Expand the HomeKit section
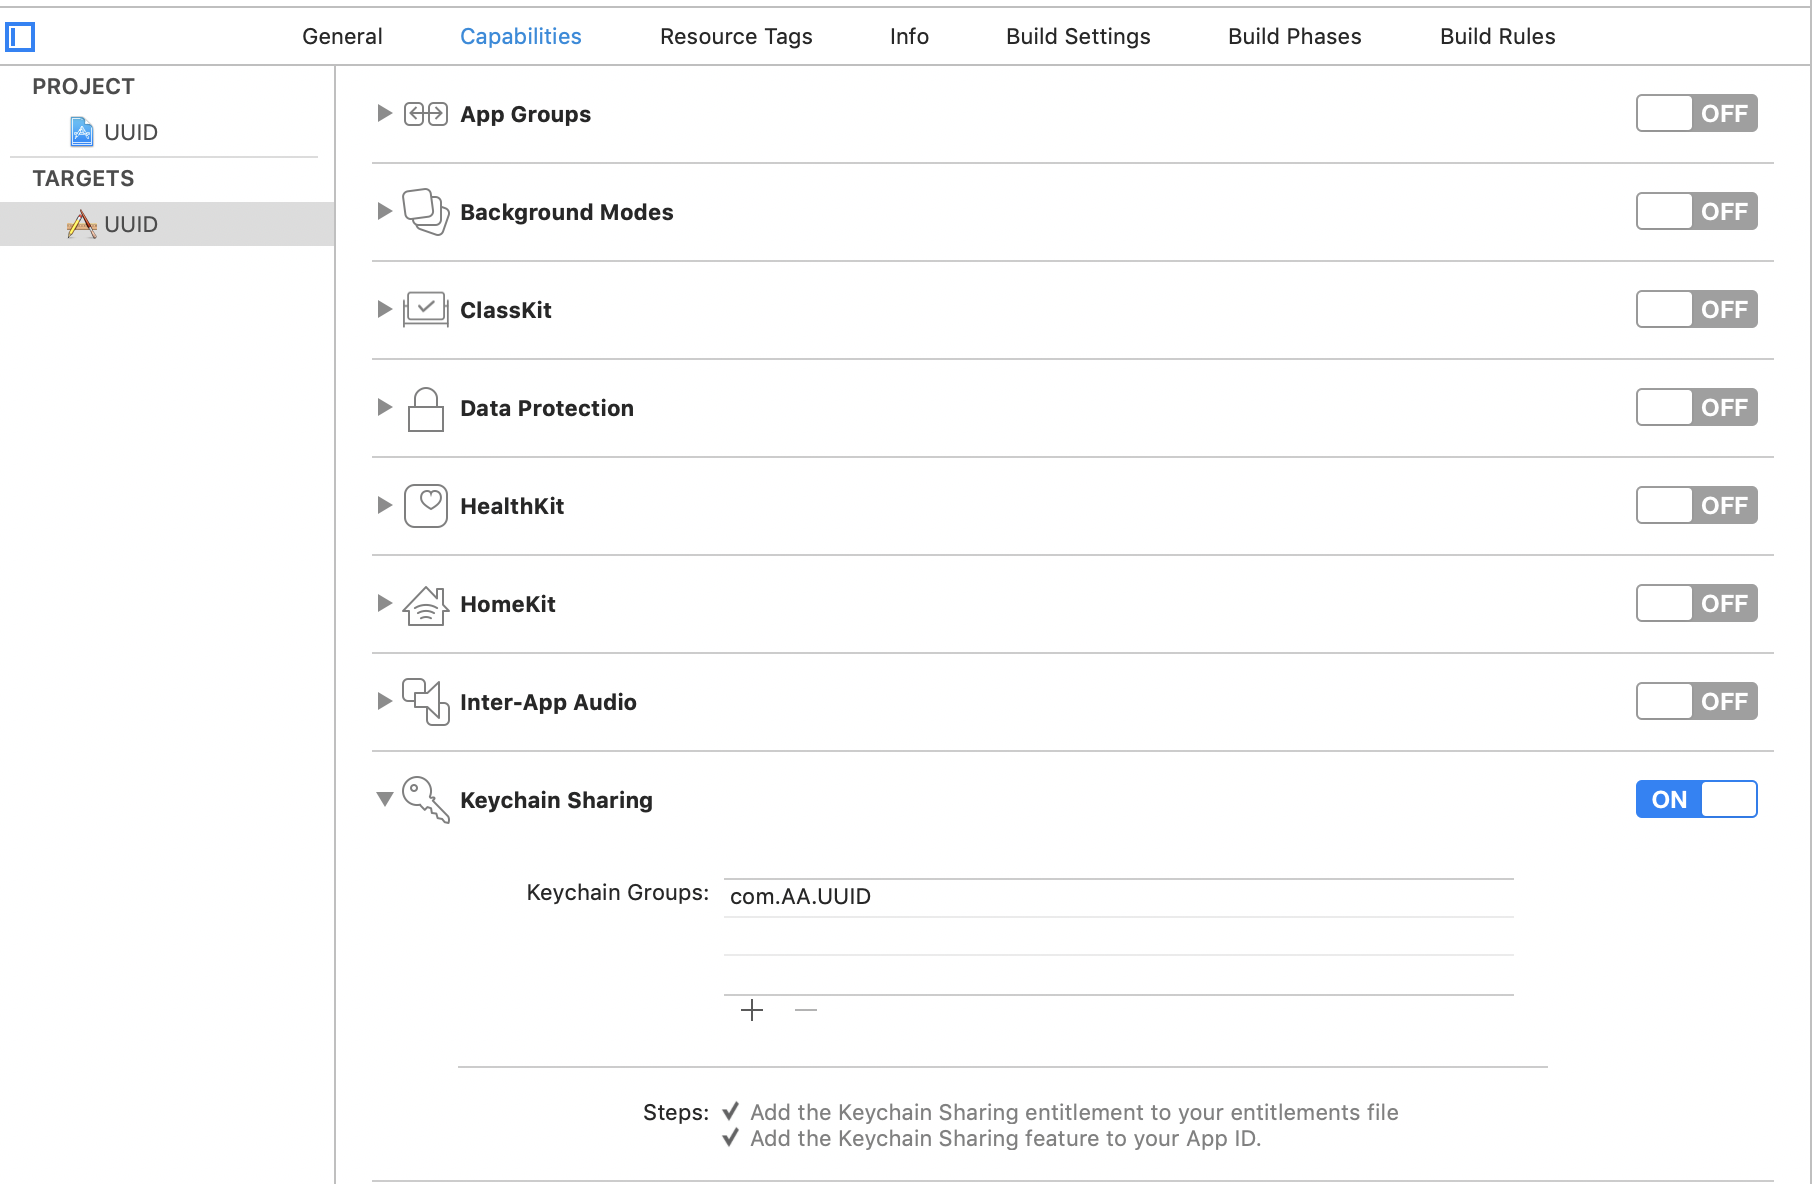This screenshot has height=1184, width=1812. [x=384, y=603]
